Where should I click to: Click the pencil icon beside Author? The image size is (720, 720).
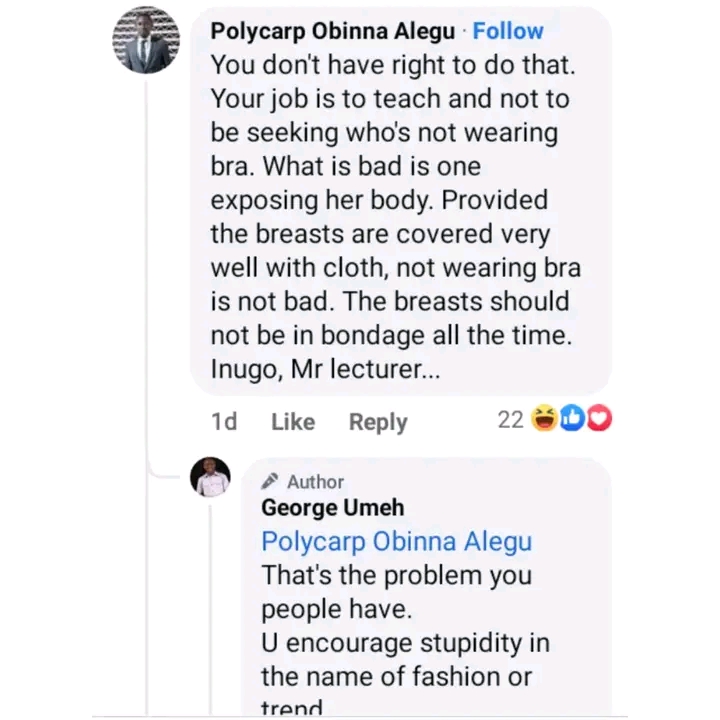tap(270, 481)
